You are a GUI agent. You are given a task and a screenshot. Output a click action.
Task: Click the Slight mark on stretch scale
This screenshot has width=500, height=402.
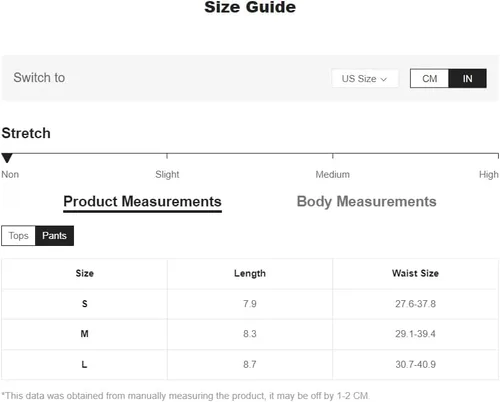click(167, 174)
